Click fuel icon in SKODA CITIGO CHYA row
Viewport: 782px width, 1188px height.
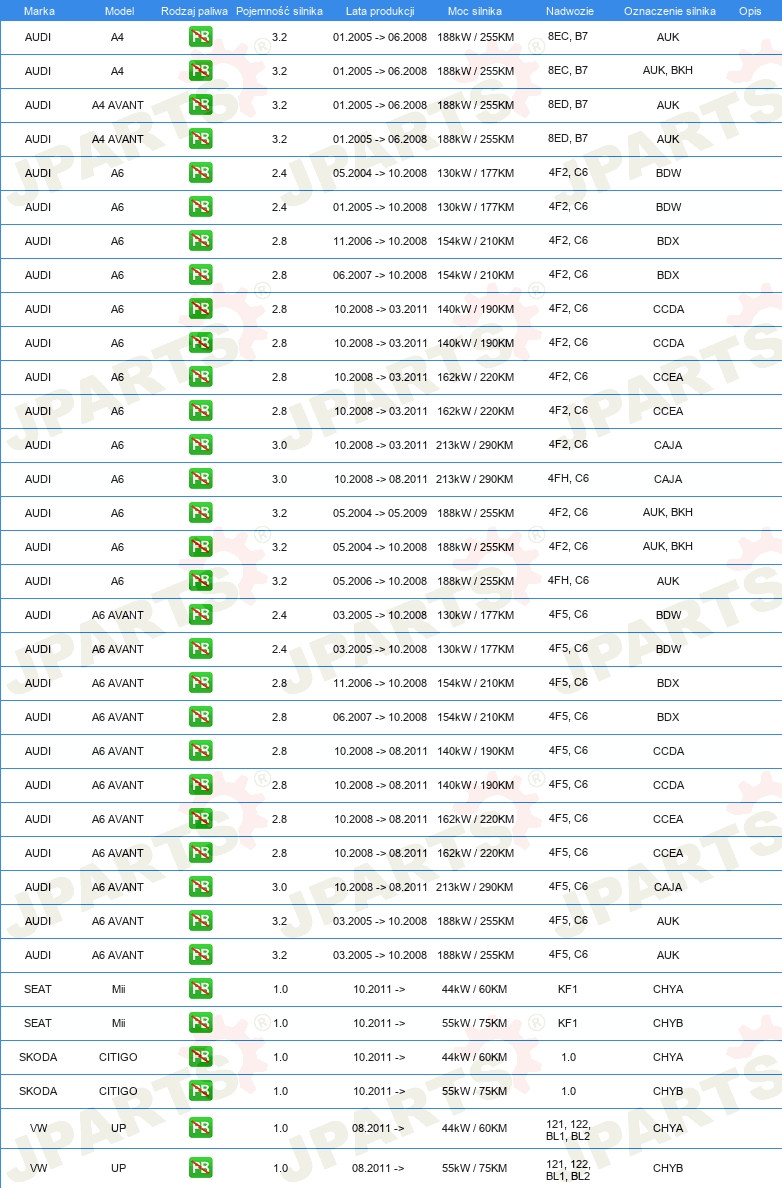(201, 1057)
